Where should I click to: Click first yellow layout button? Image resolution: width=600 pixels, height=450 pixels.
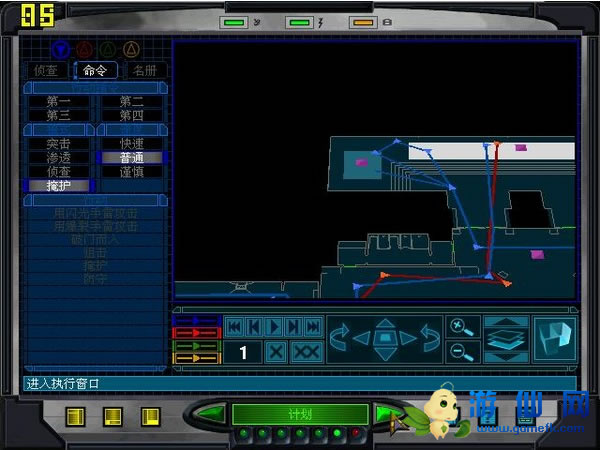[x=75, y=417]
